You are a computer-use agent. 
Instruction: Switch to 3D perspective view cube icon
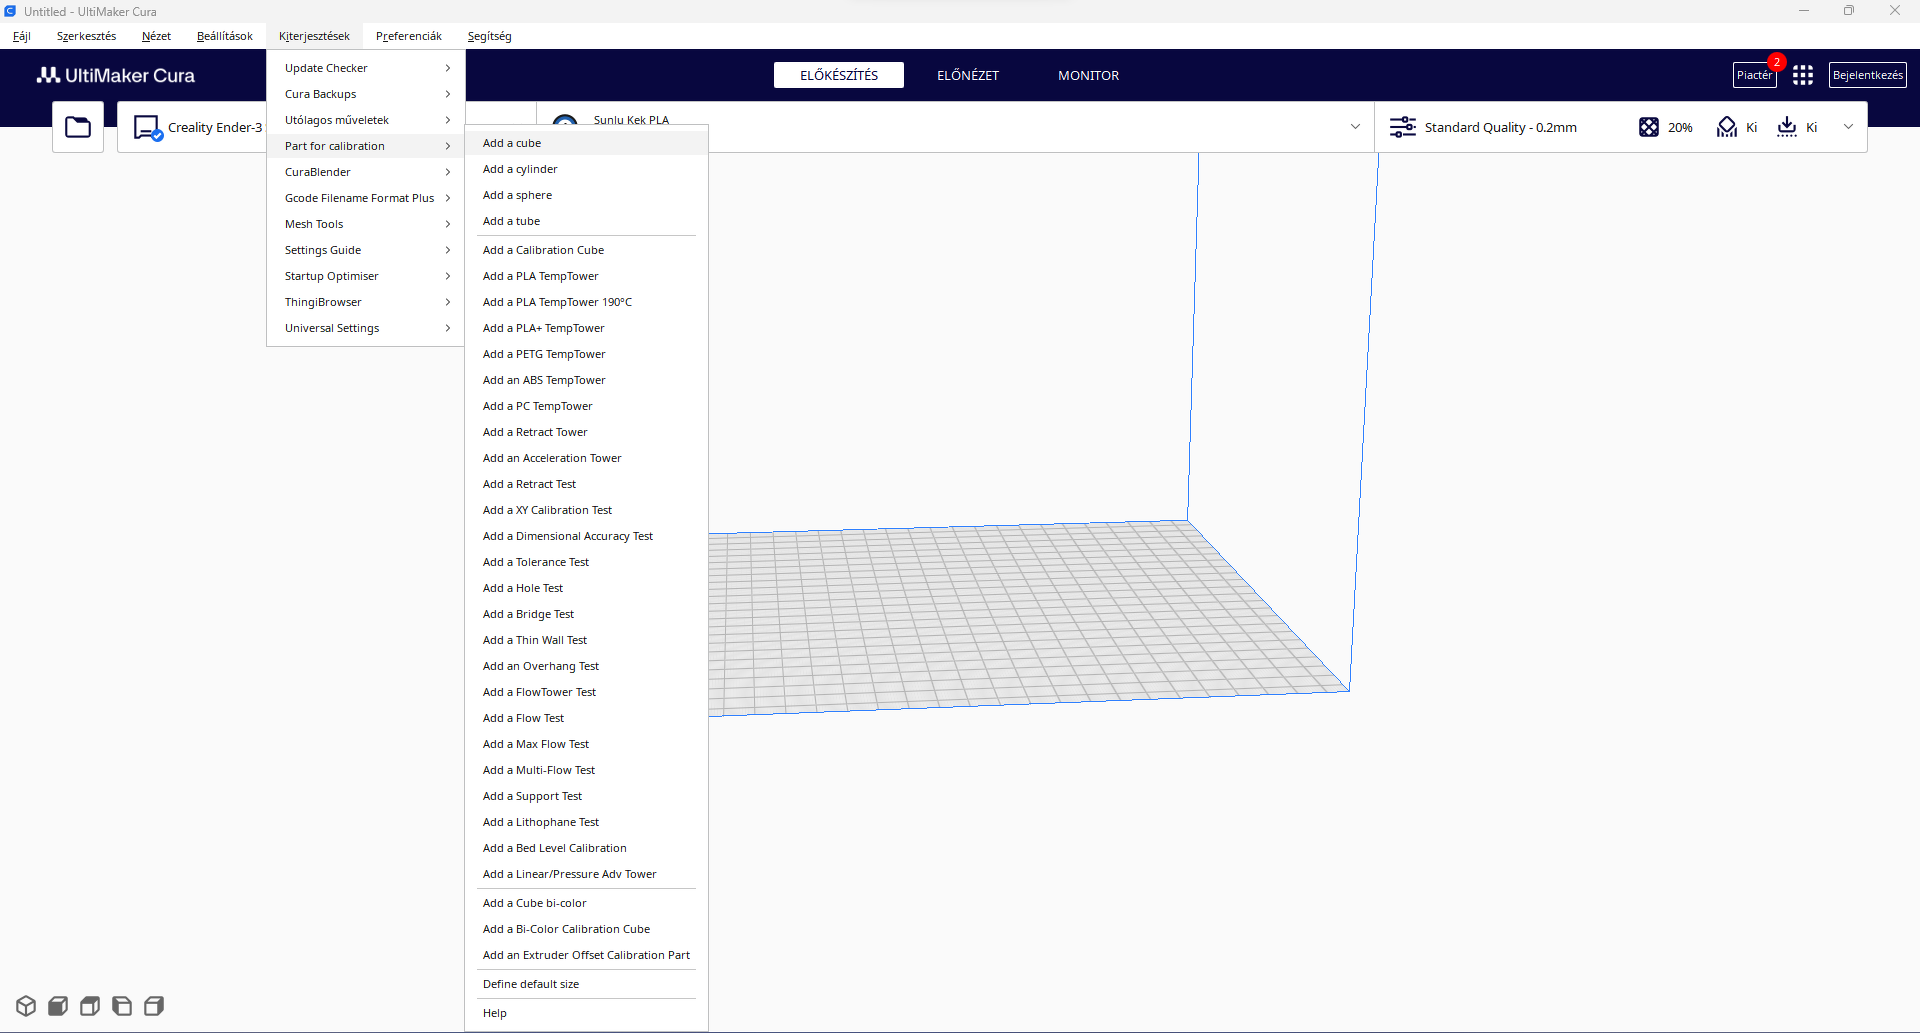[x=26, y=1006]
